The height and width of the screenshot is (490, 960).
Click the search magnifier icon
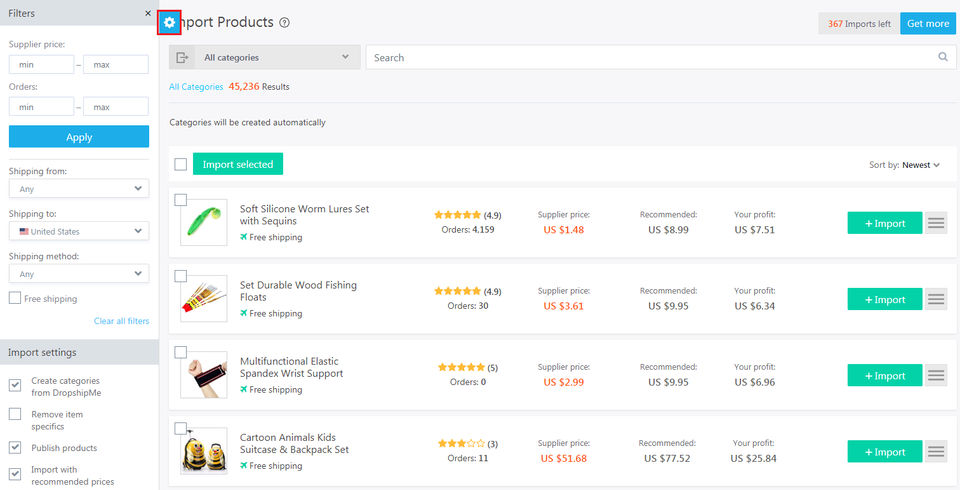click(942, 57)
